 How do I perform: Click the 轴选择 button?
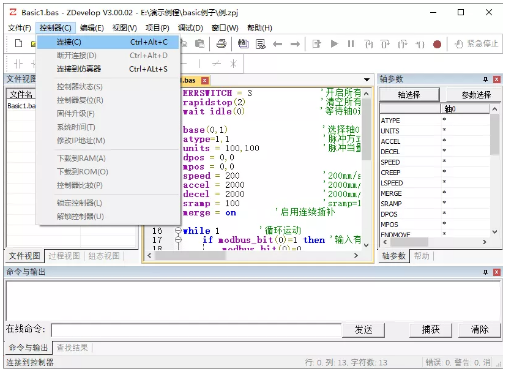point(409,95)
